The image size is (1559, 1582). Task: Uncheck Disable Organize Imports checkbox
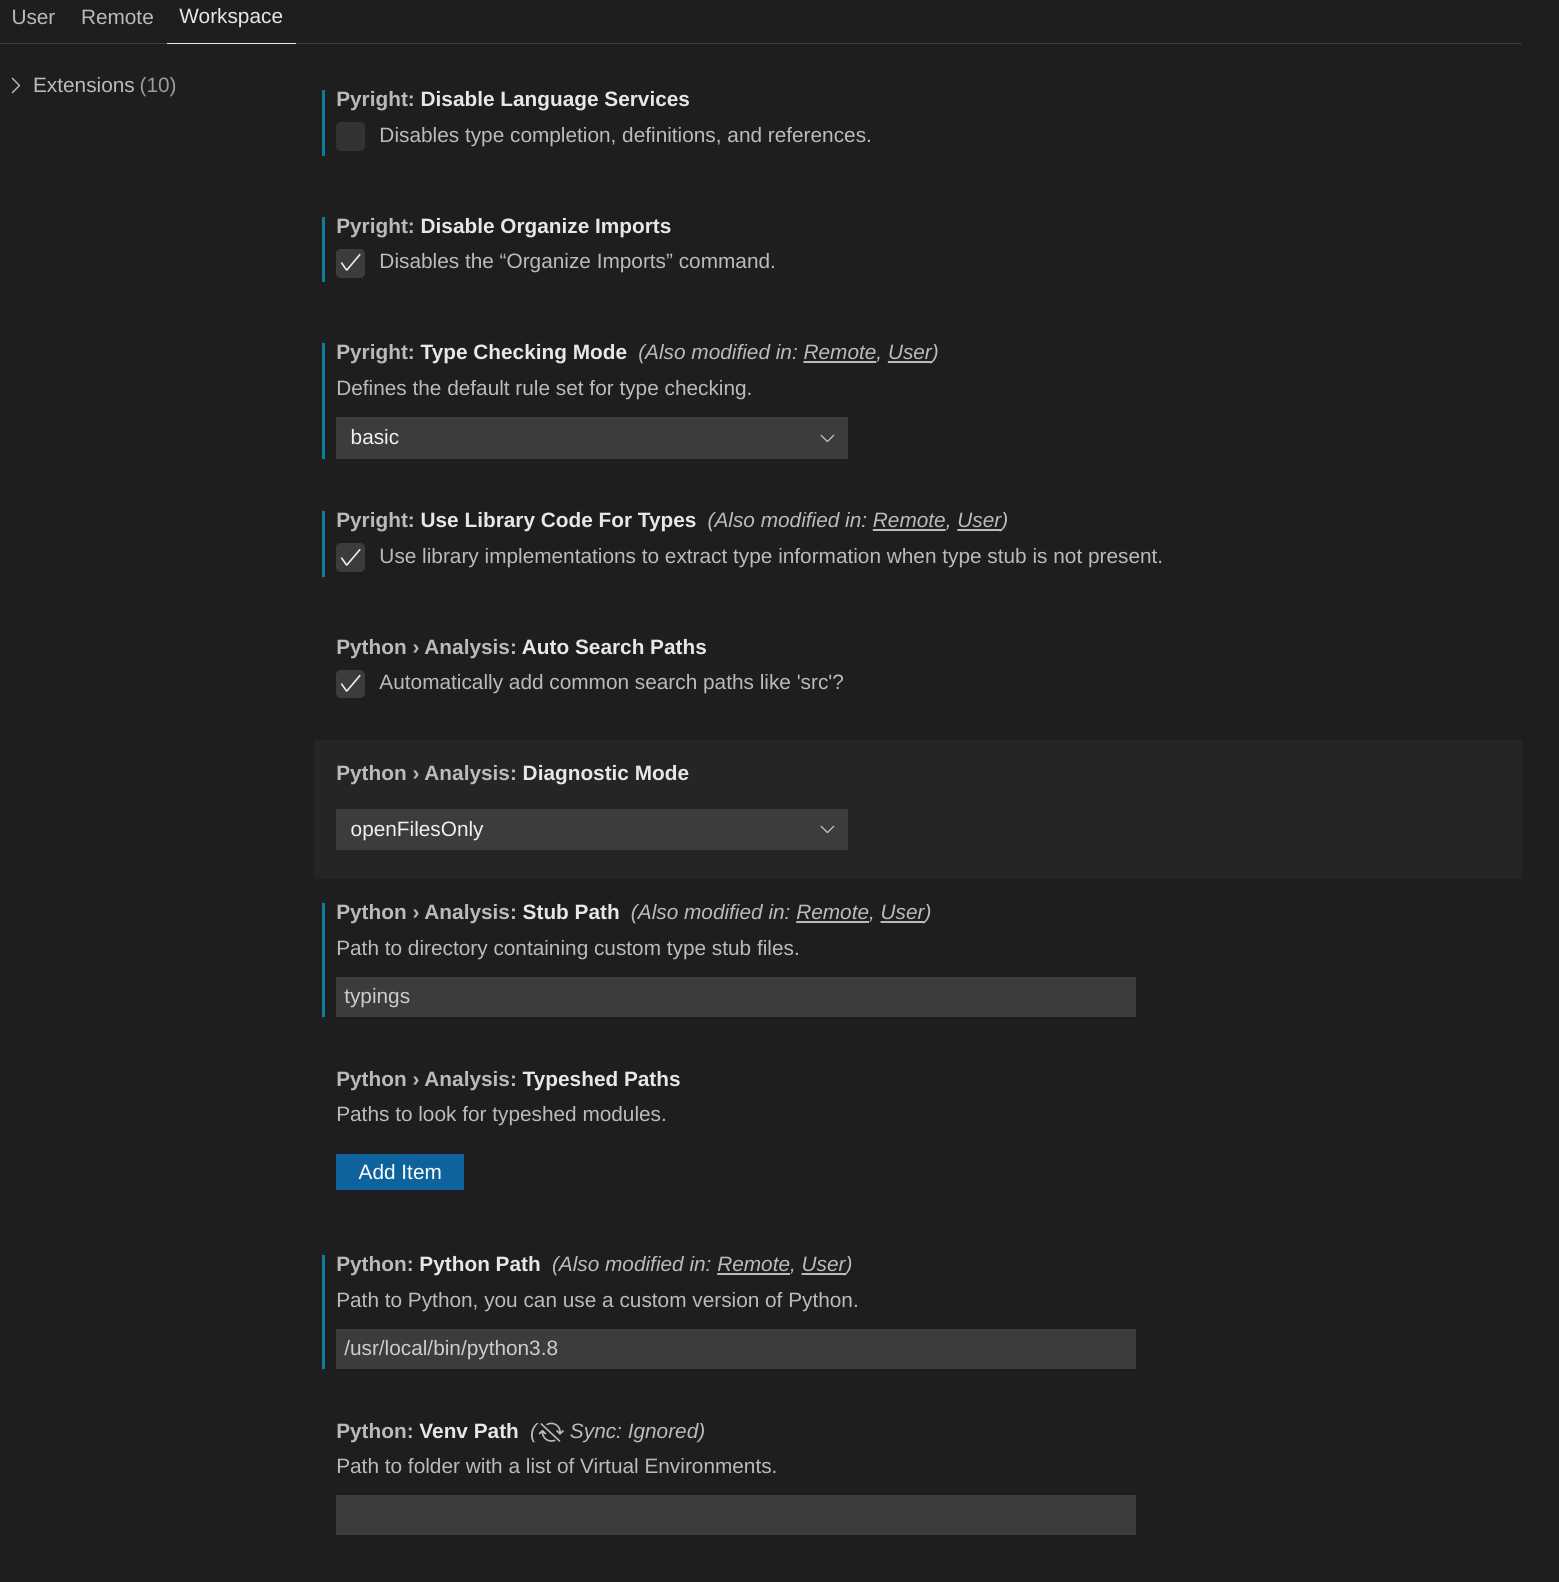coord(351,263)
